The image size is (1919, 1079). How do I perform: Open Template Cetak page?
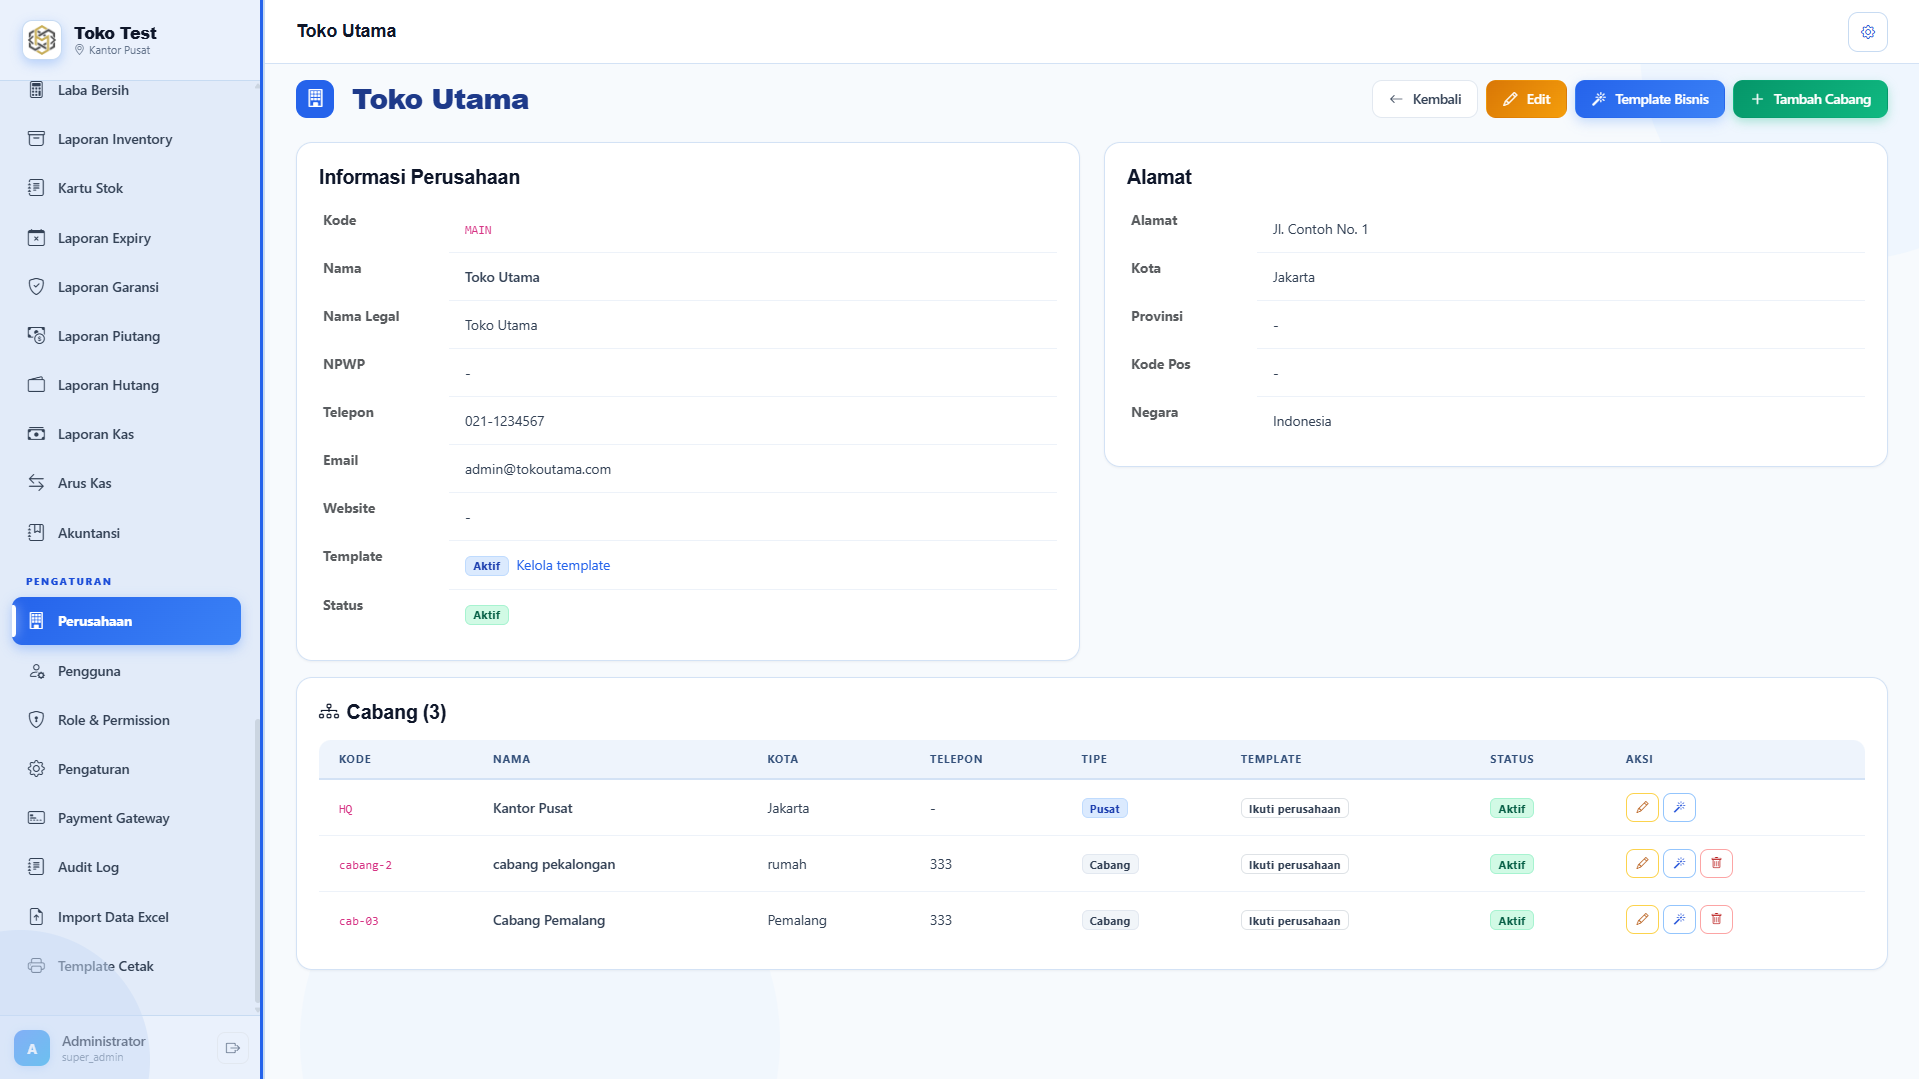pyautogui.click(x=128, y=966)
